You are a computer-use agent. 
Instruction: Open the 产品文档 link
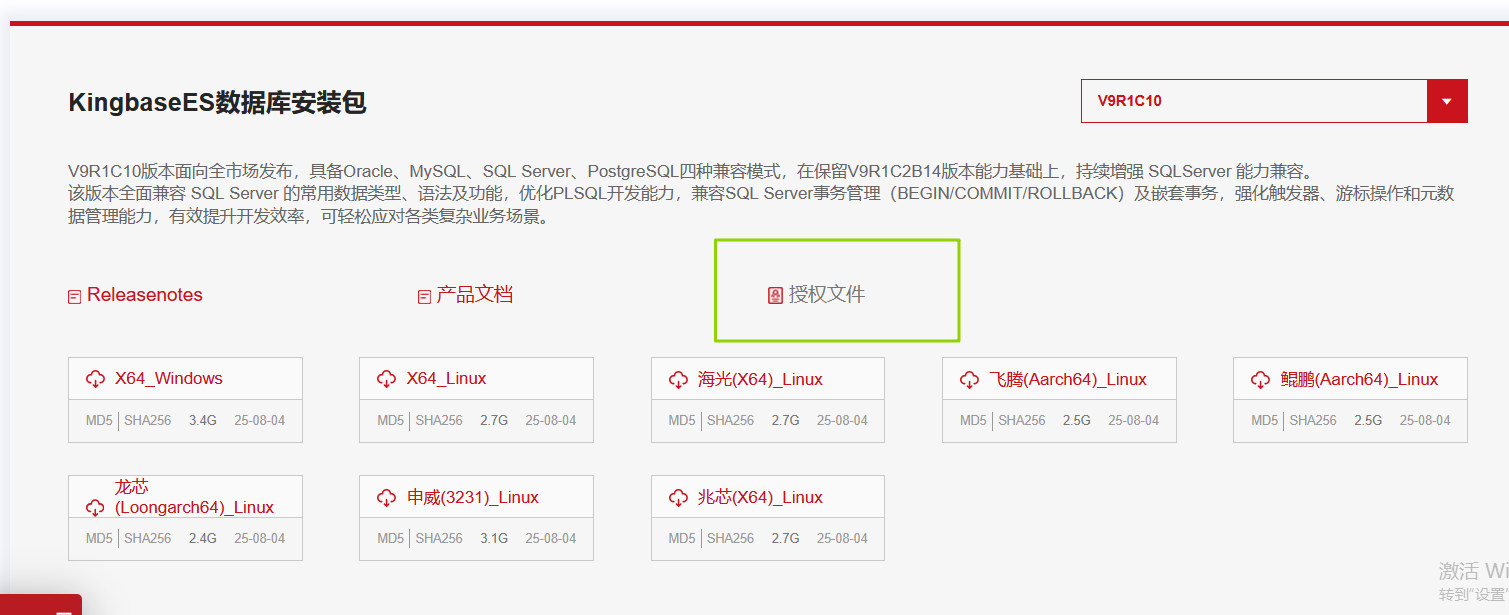[x=475, y=295]
